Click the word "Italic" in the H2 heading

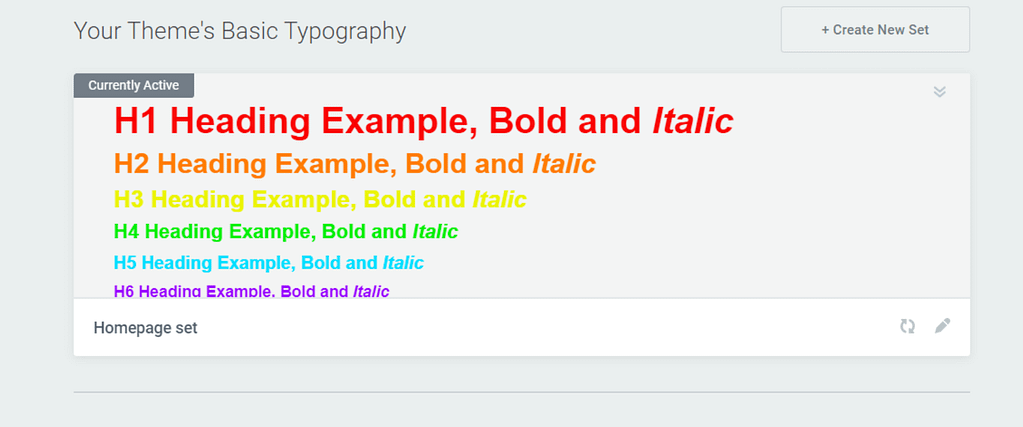564,163
